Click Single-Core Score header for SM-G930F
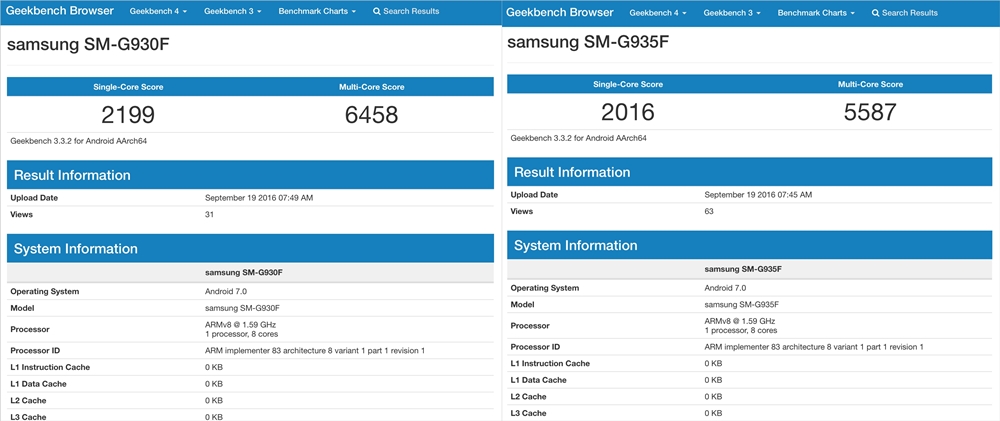 (128, 87)
